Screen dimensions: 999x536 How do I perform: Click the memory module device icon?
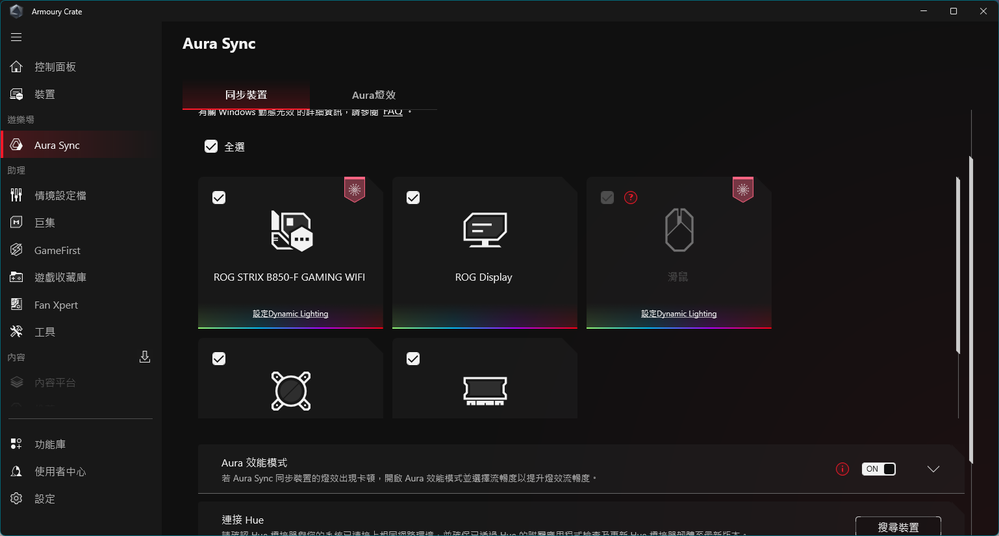[x=485, y=391]
